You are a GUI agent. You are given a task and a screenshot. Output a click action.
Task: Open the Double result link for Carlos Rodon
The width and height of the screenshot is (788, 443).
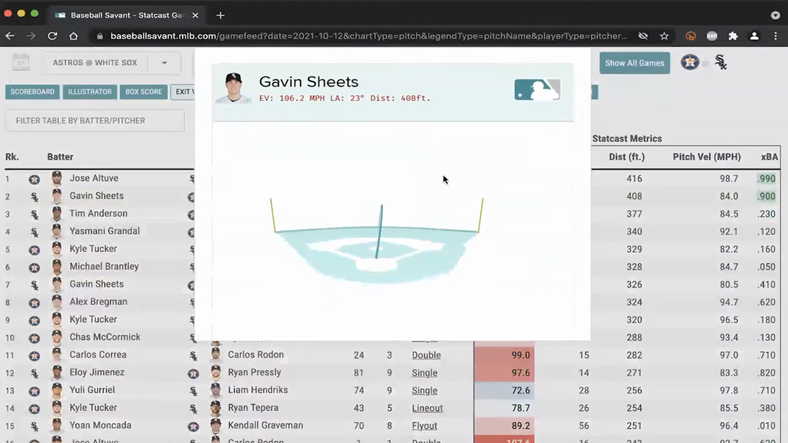coord(426,355)
